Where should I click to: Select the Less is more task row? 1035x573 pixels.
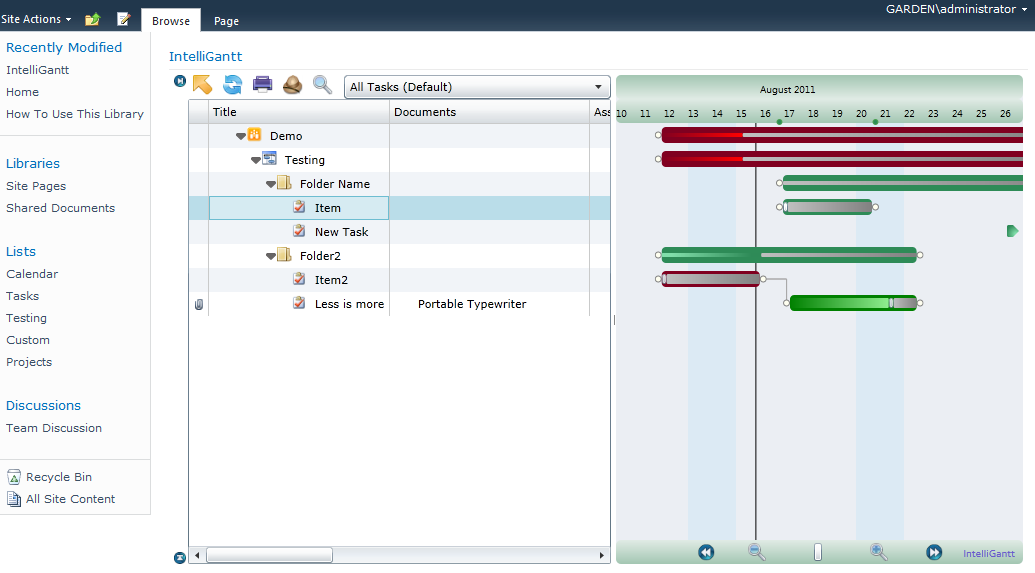(399, 304)
